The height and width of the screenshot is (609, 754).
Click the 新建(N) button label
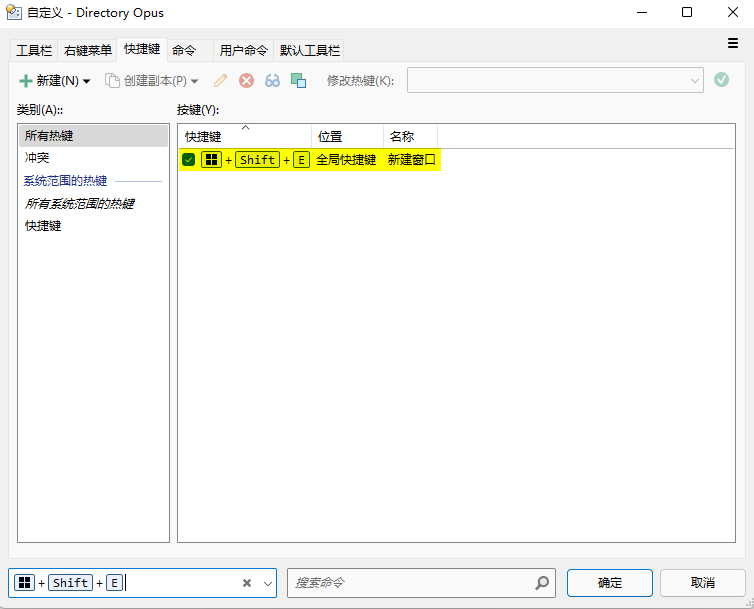(x=57, y=81)
